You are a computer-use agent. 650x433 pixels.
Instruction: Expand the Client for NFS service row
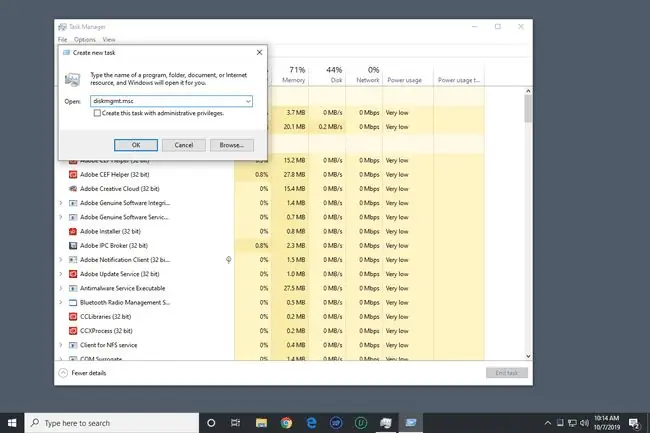(x=61, y=344)
